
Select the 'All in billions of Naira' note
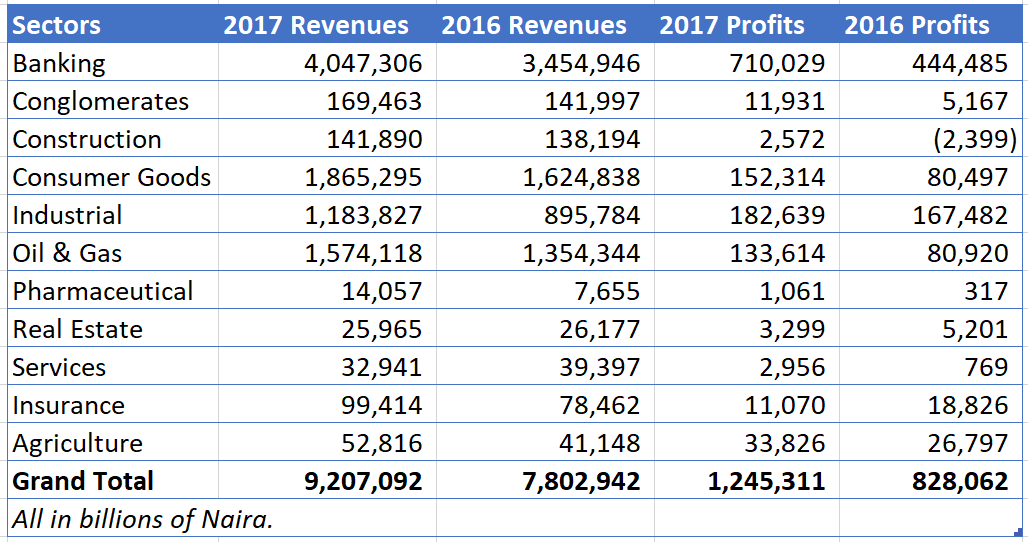(x=143, y=519)
